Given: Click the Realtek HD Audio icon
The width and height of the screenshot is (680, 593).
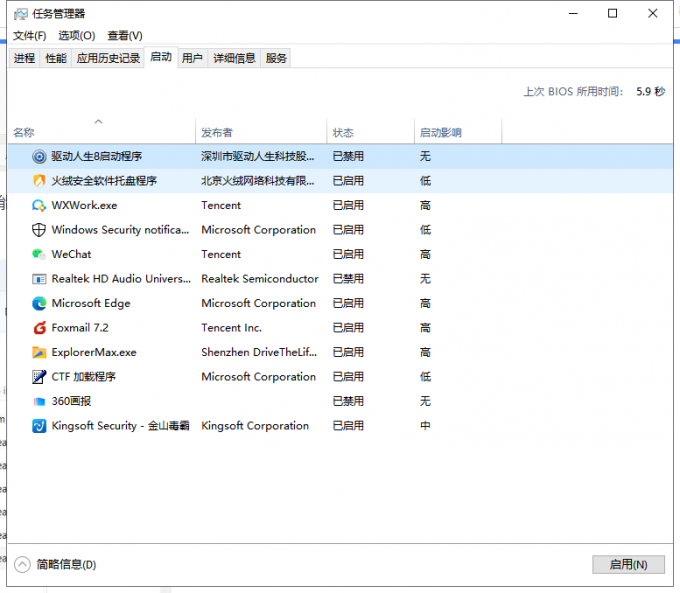Looking at the screenshot, I should 39,279.
